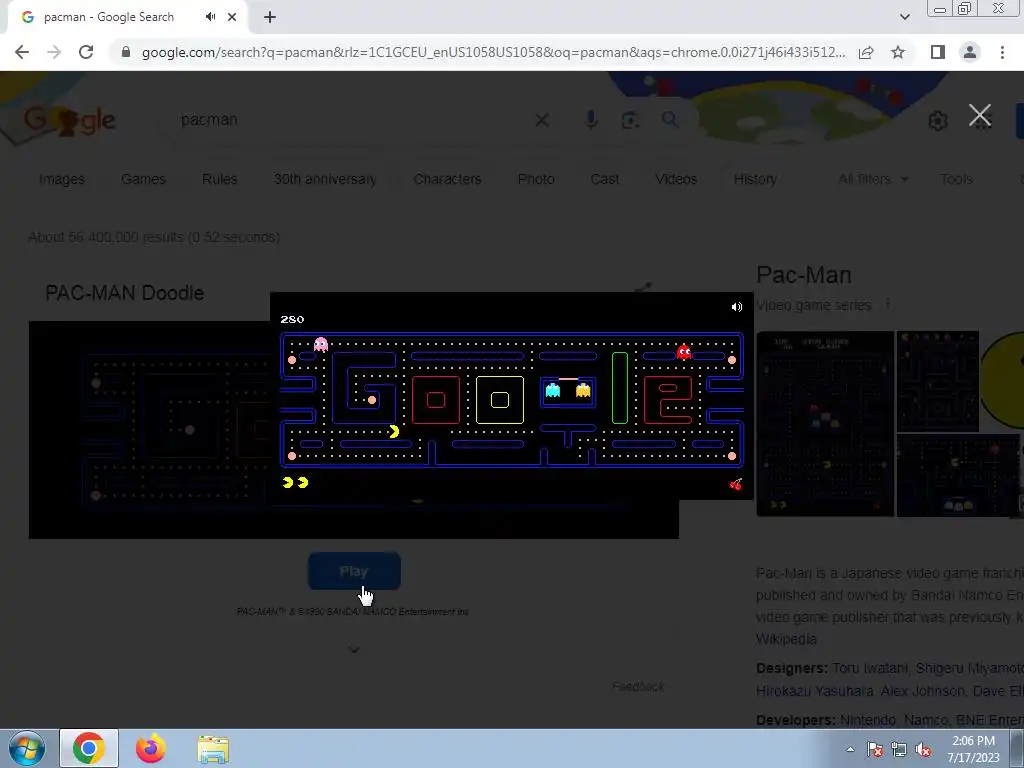The image size is (1024, 768).
Task: Open search Tools
Action: 956,179
